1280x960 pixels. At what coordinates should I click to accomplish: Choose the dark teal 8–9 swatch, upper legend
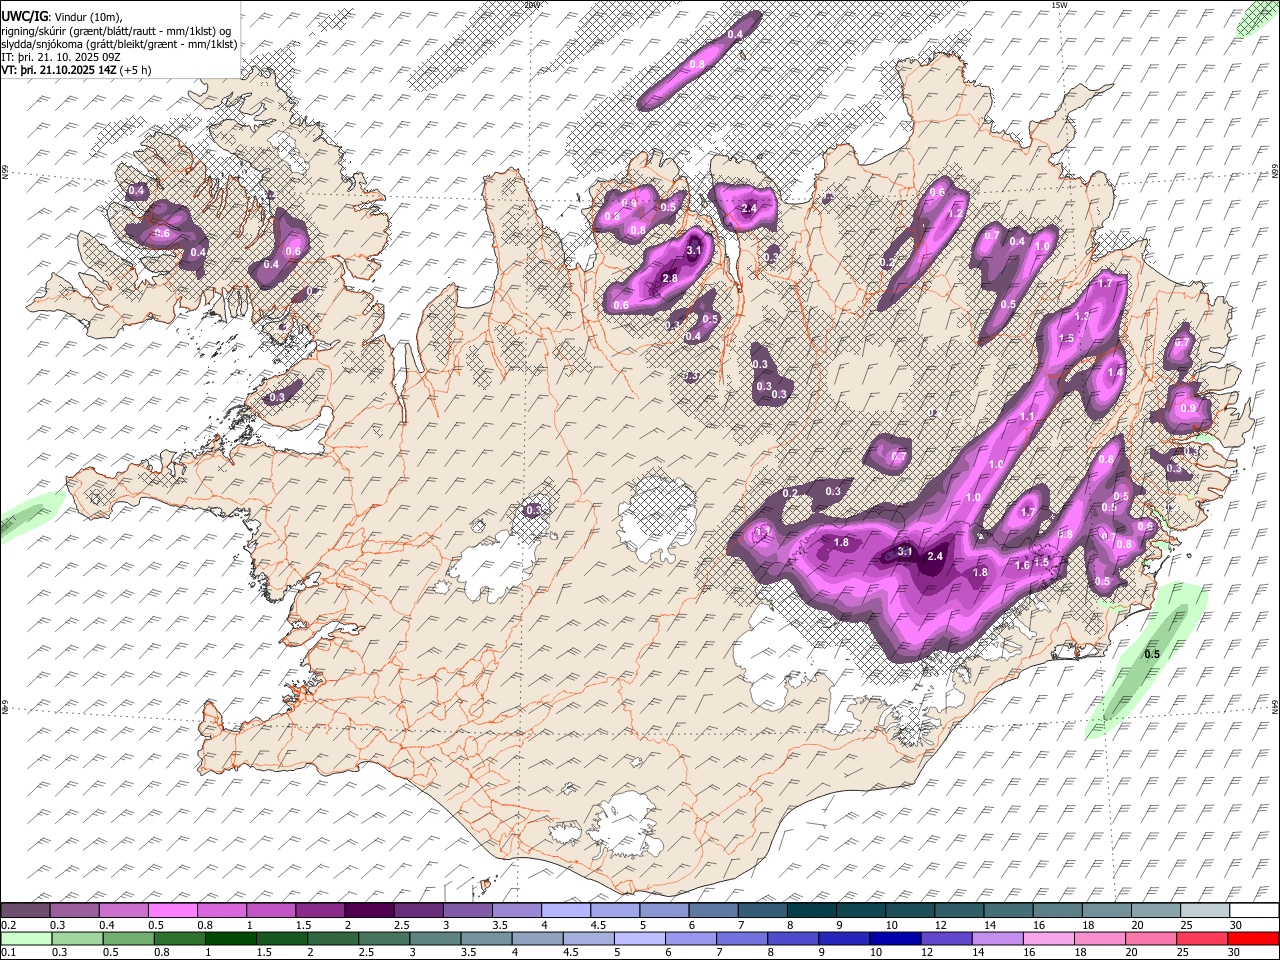(x=811, y=910)
